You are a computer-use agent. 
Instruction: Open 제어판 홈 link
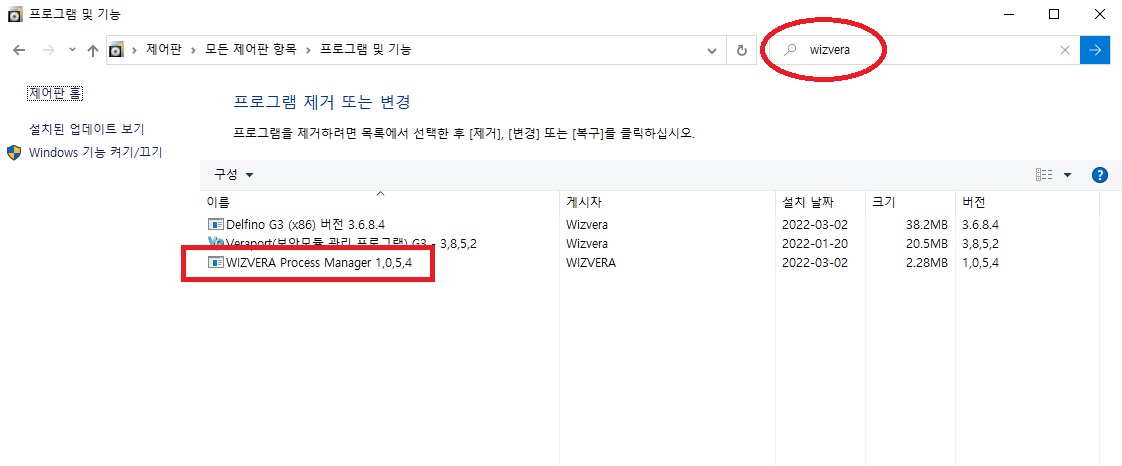[57, 93]
